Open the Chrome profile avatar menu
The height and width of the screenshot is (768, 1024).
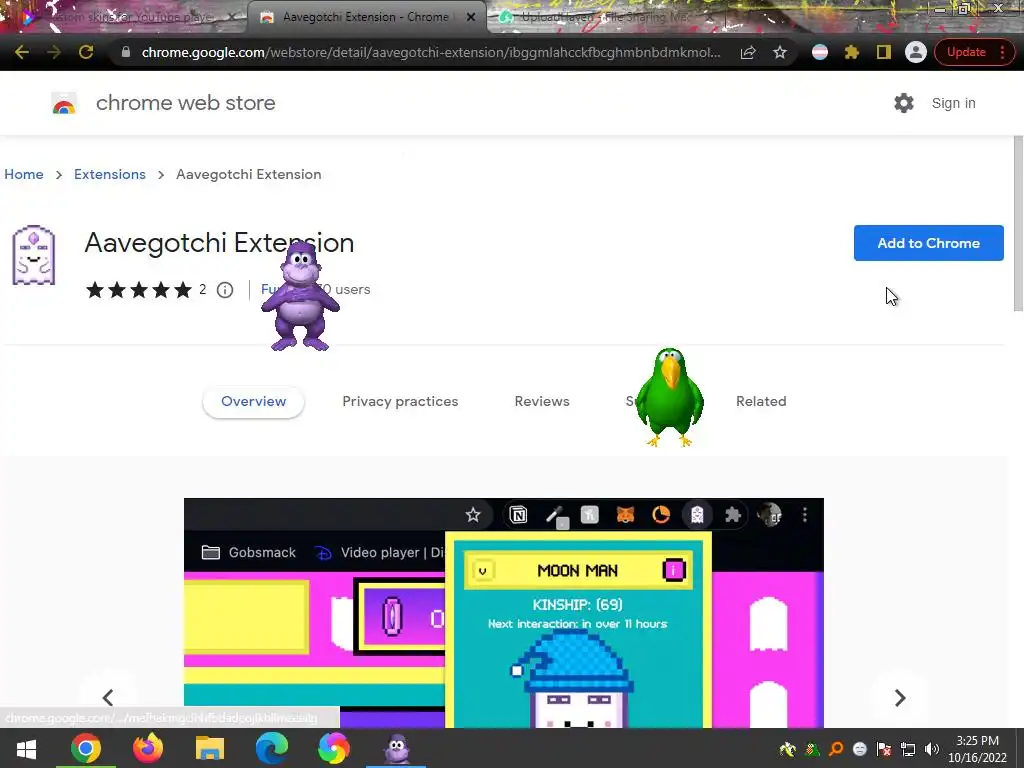click(916, 52)
